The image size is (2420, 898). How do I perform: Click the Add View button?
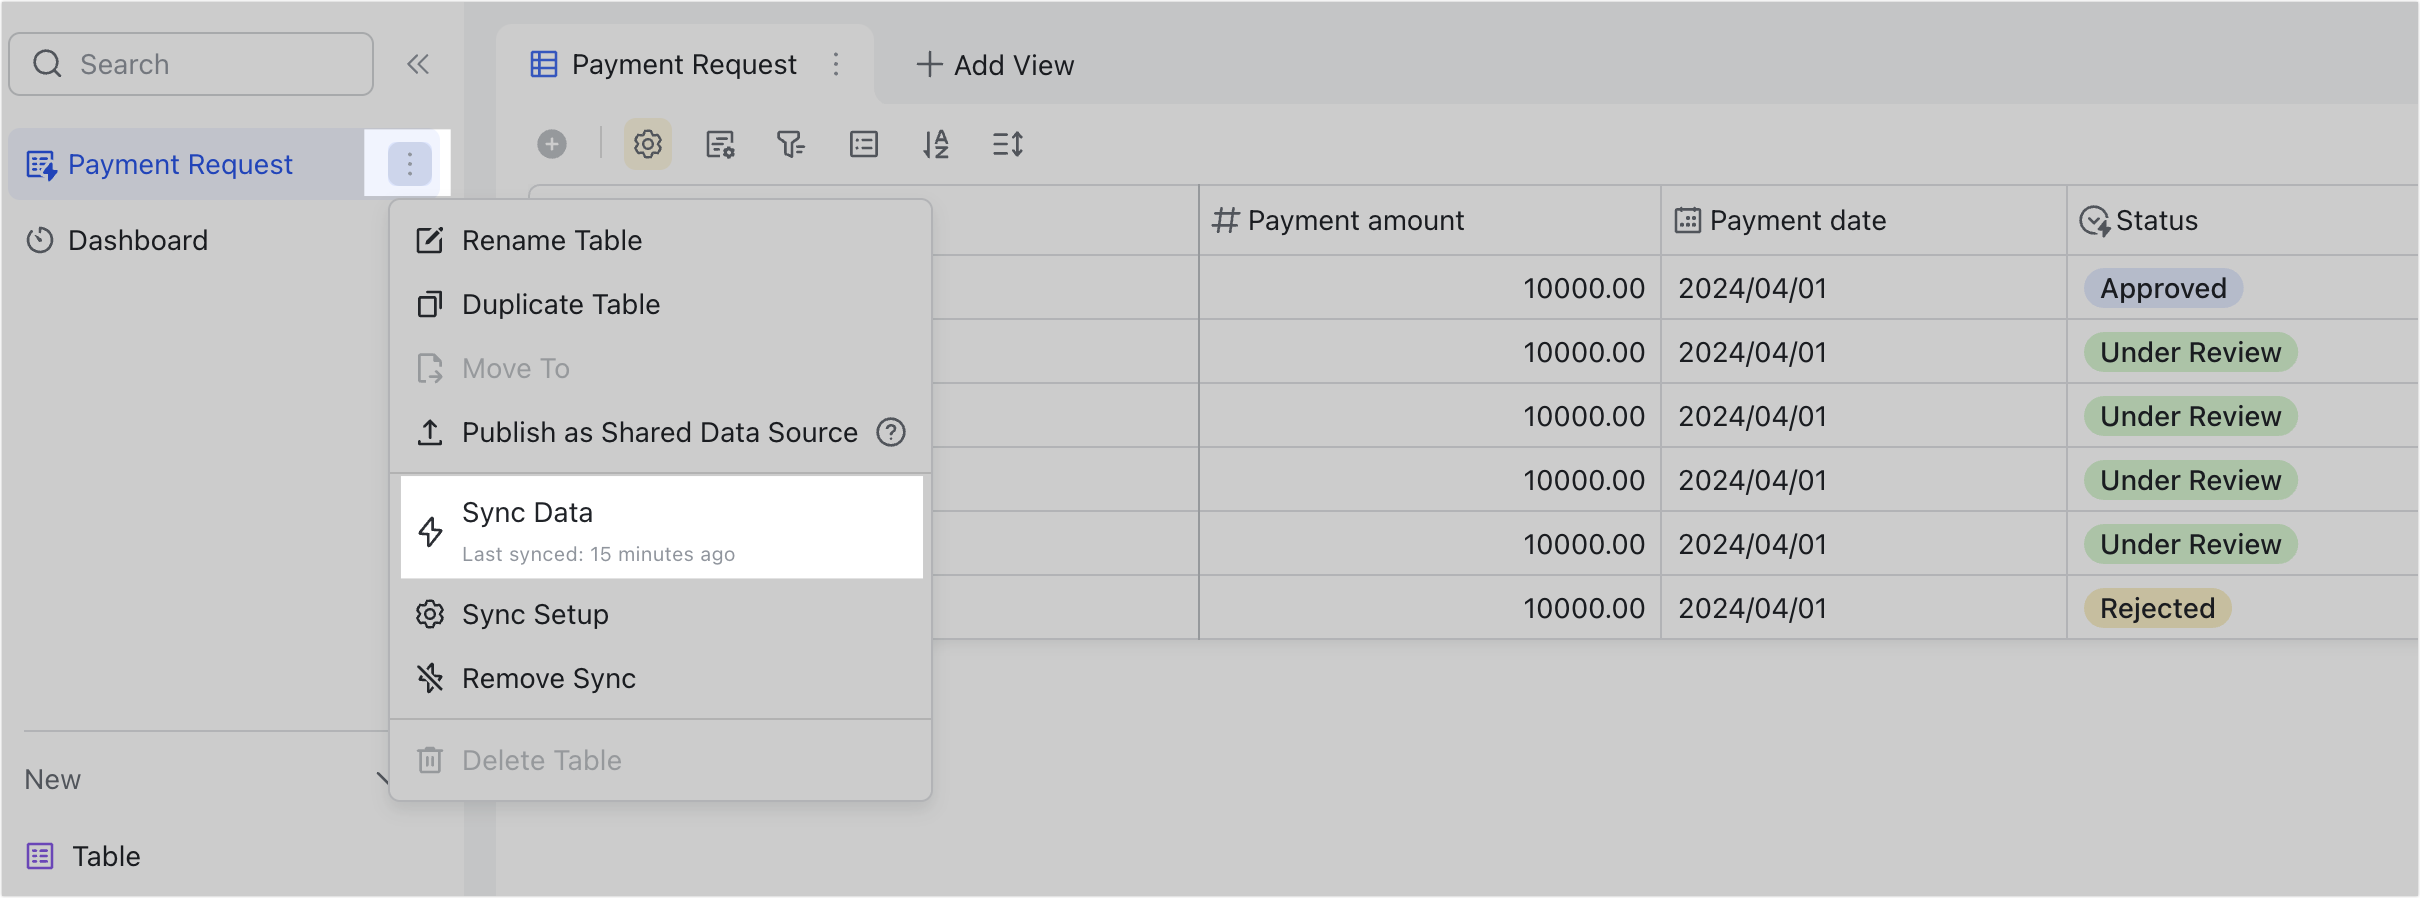pyautogui.click(x=995, y=65)
